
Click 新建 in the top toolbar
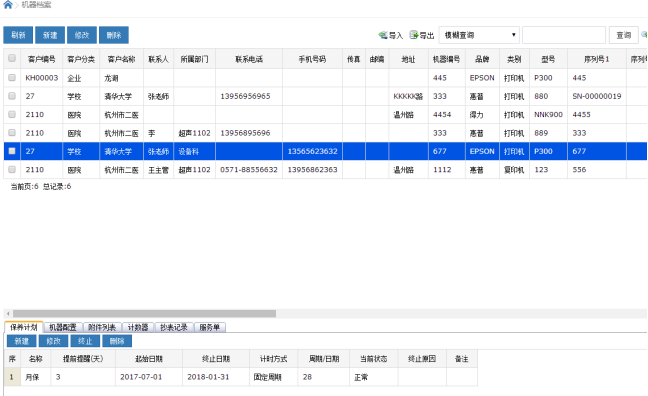(x=50, y=35)
